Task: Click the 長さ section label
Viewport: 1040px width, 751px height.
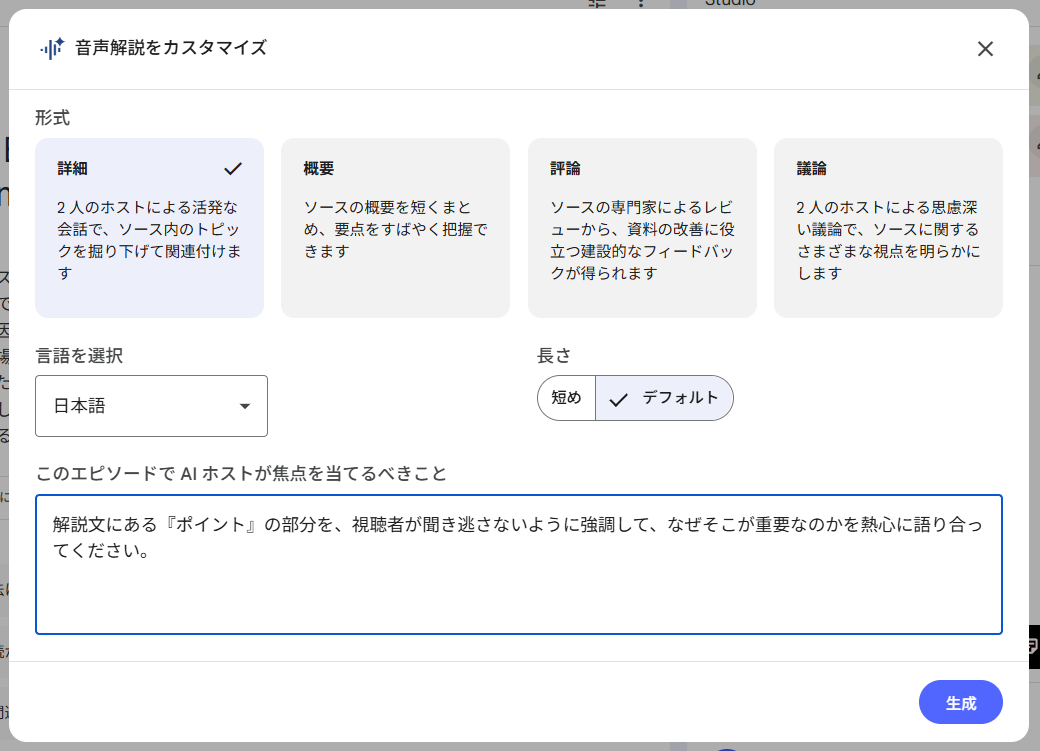Action: [x=553, y=355]
